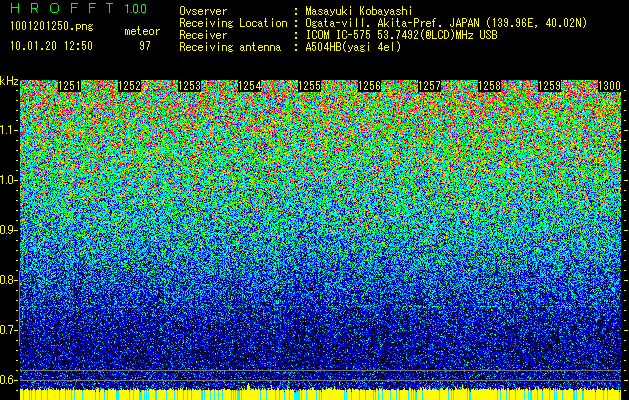
Task: Click the Receiving antenna label
Action: tap(230, 47)
